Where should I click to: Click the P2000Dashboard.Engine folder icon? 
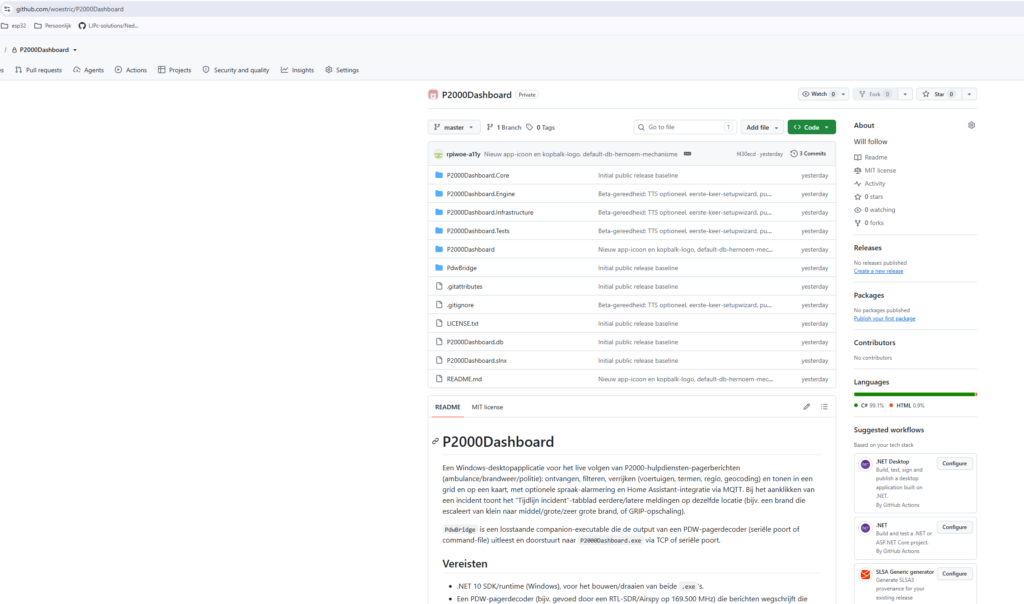[439, 194]
